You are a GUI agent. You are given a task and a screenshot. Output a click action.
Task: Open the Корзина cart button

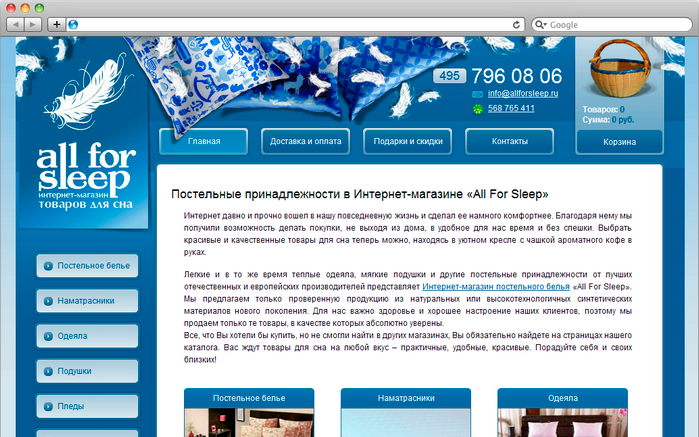pyautogui.click(x=619, y=142)
